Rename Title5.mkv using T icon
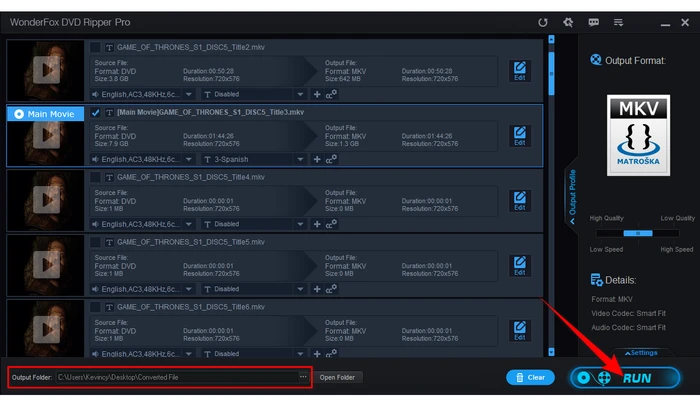700x407 pixels. click(109, 242)
